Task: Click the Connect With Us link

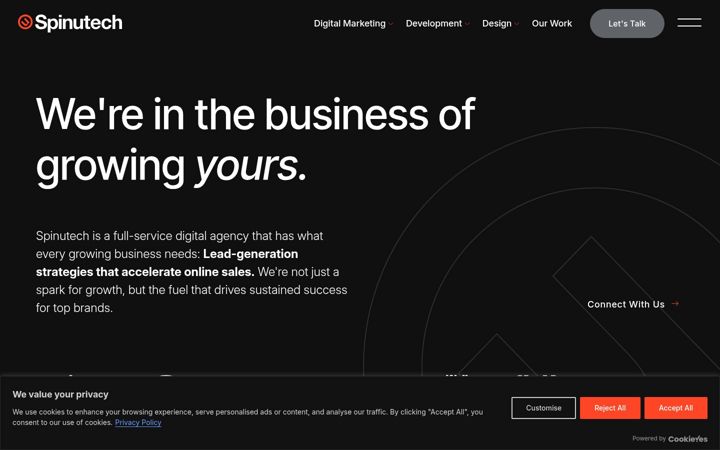Action: [x=626, y=304]
